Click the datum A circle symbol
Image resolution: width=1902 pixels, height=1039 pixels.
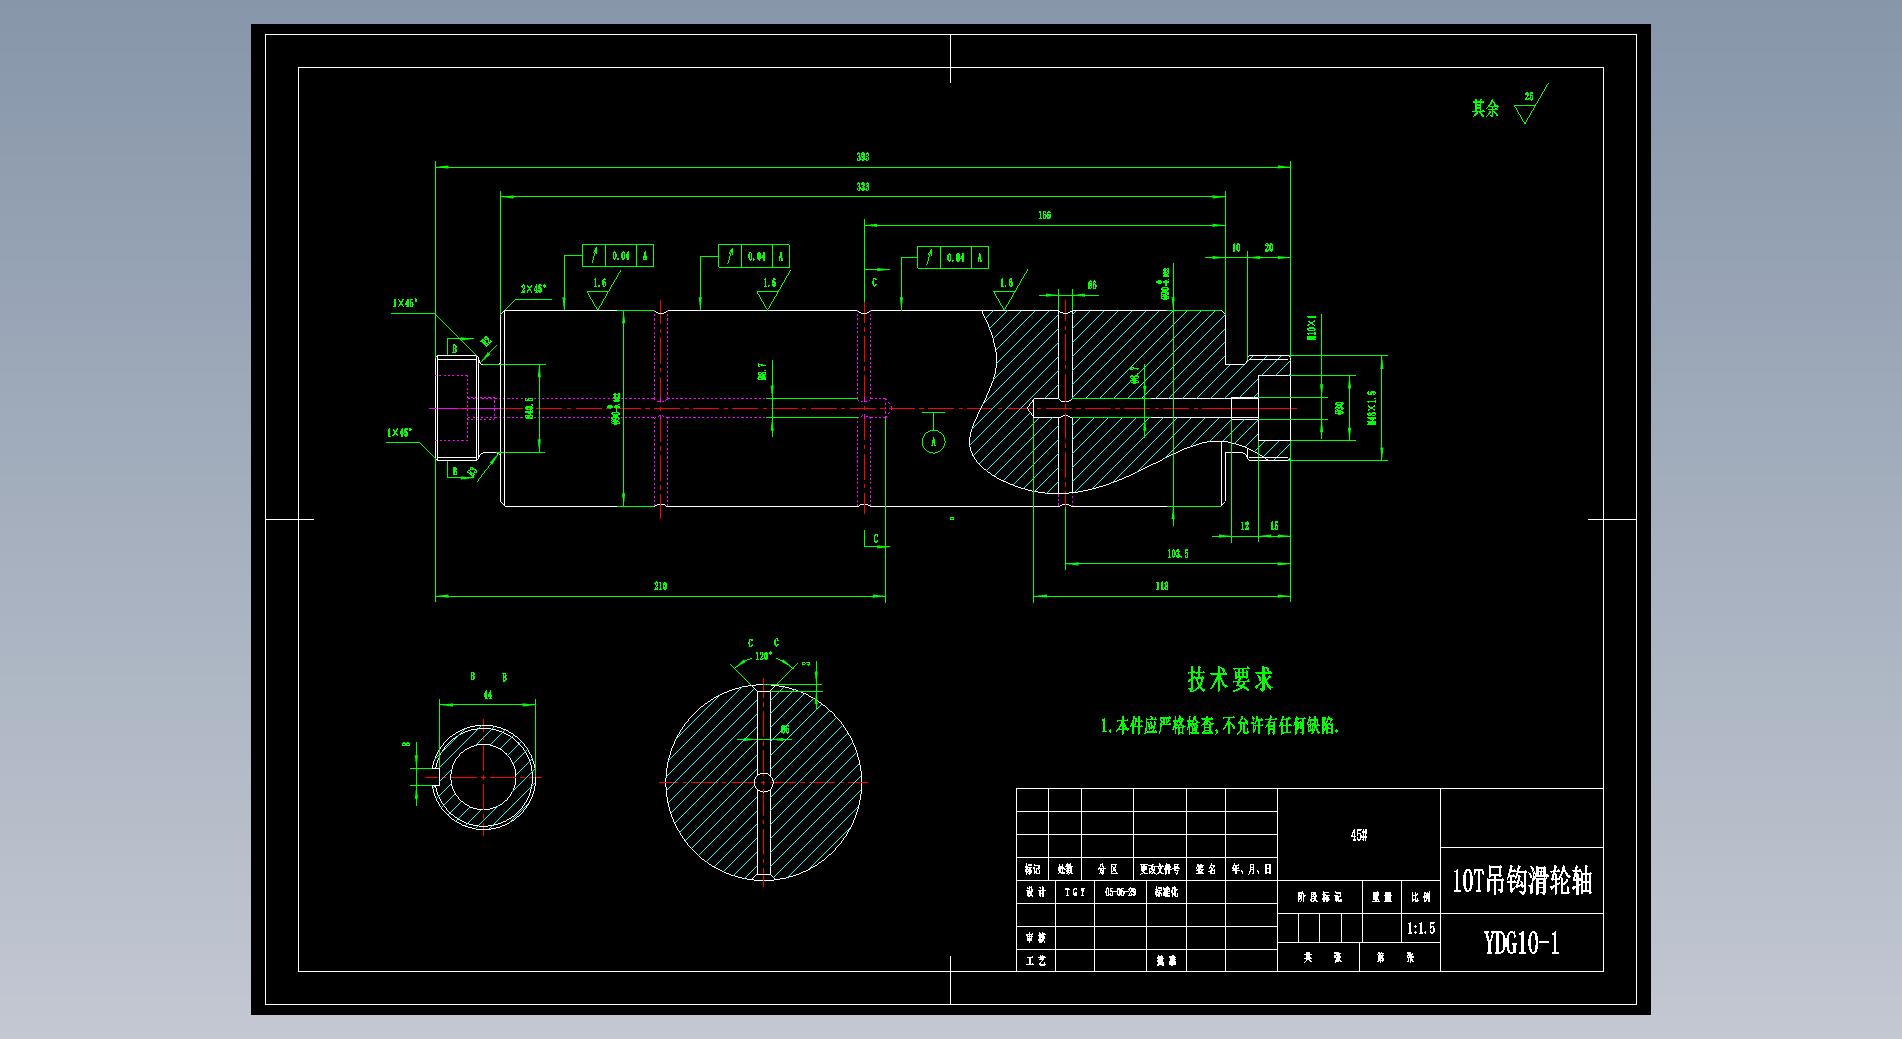click(x=933, y=441)
